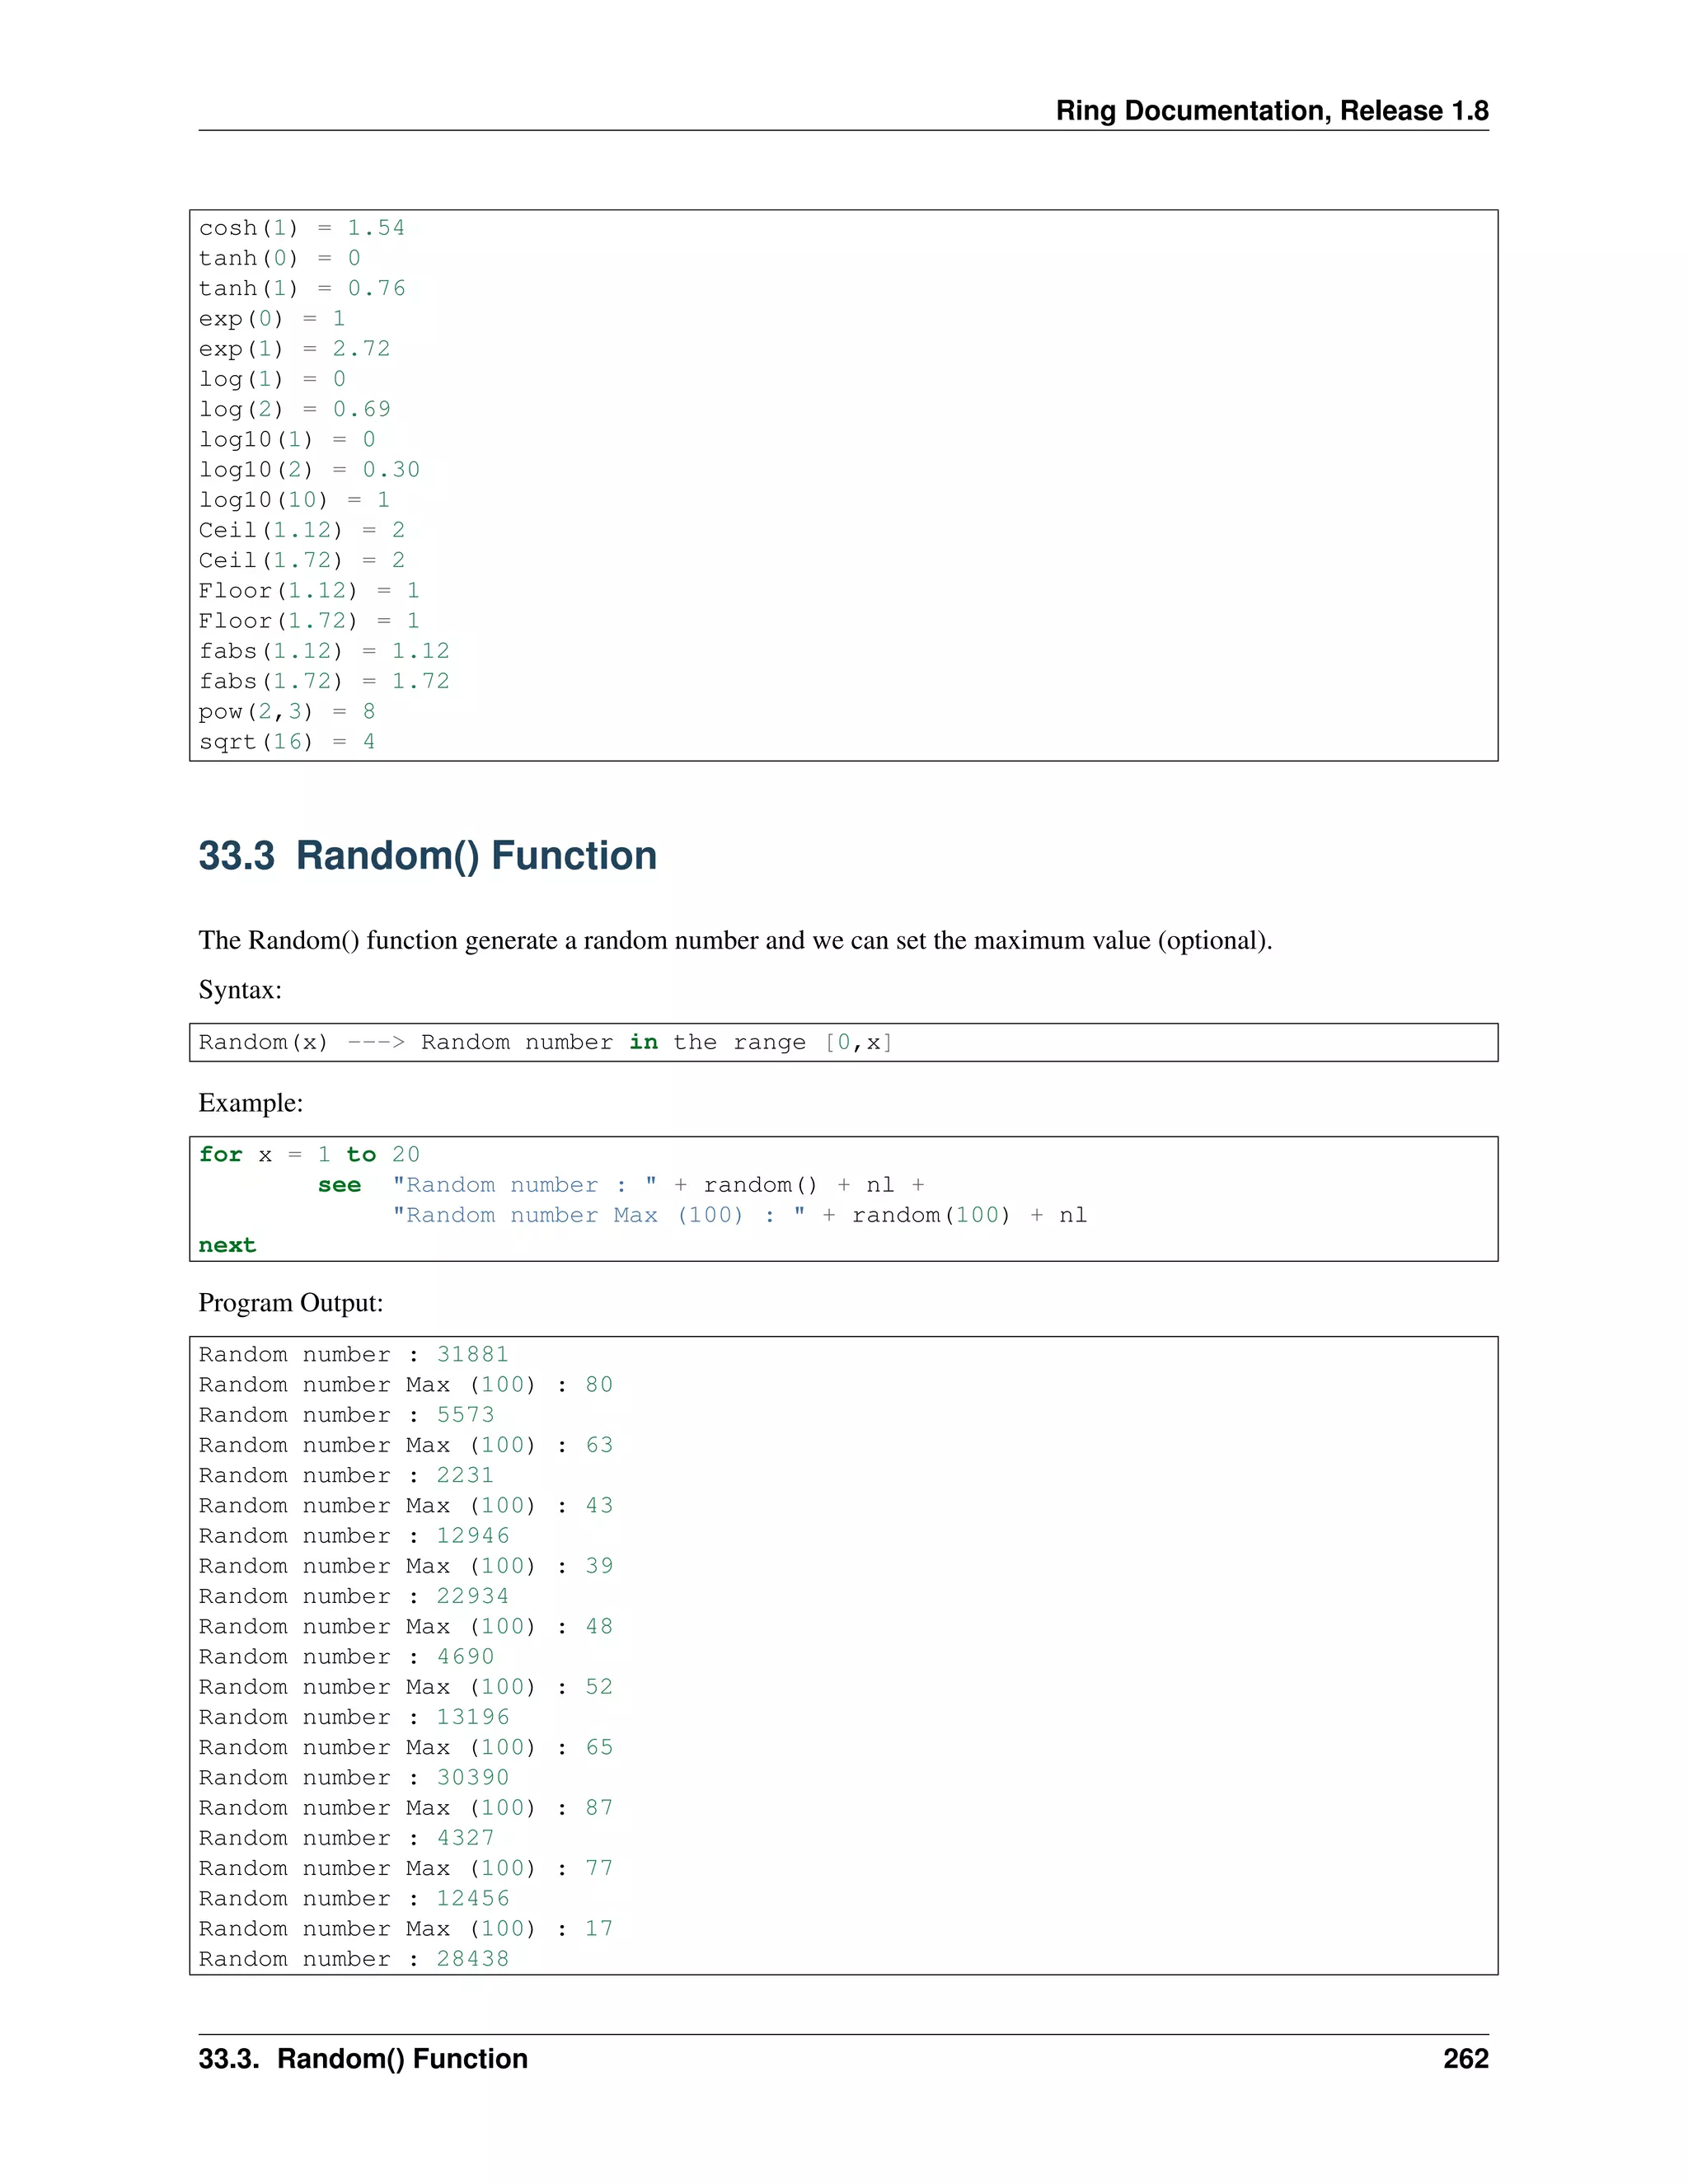Click the 'Example:' label

click(250, 1103)
